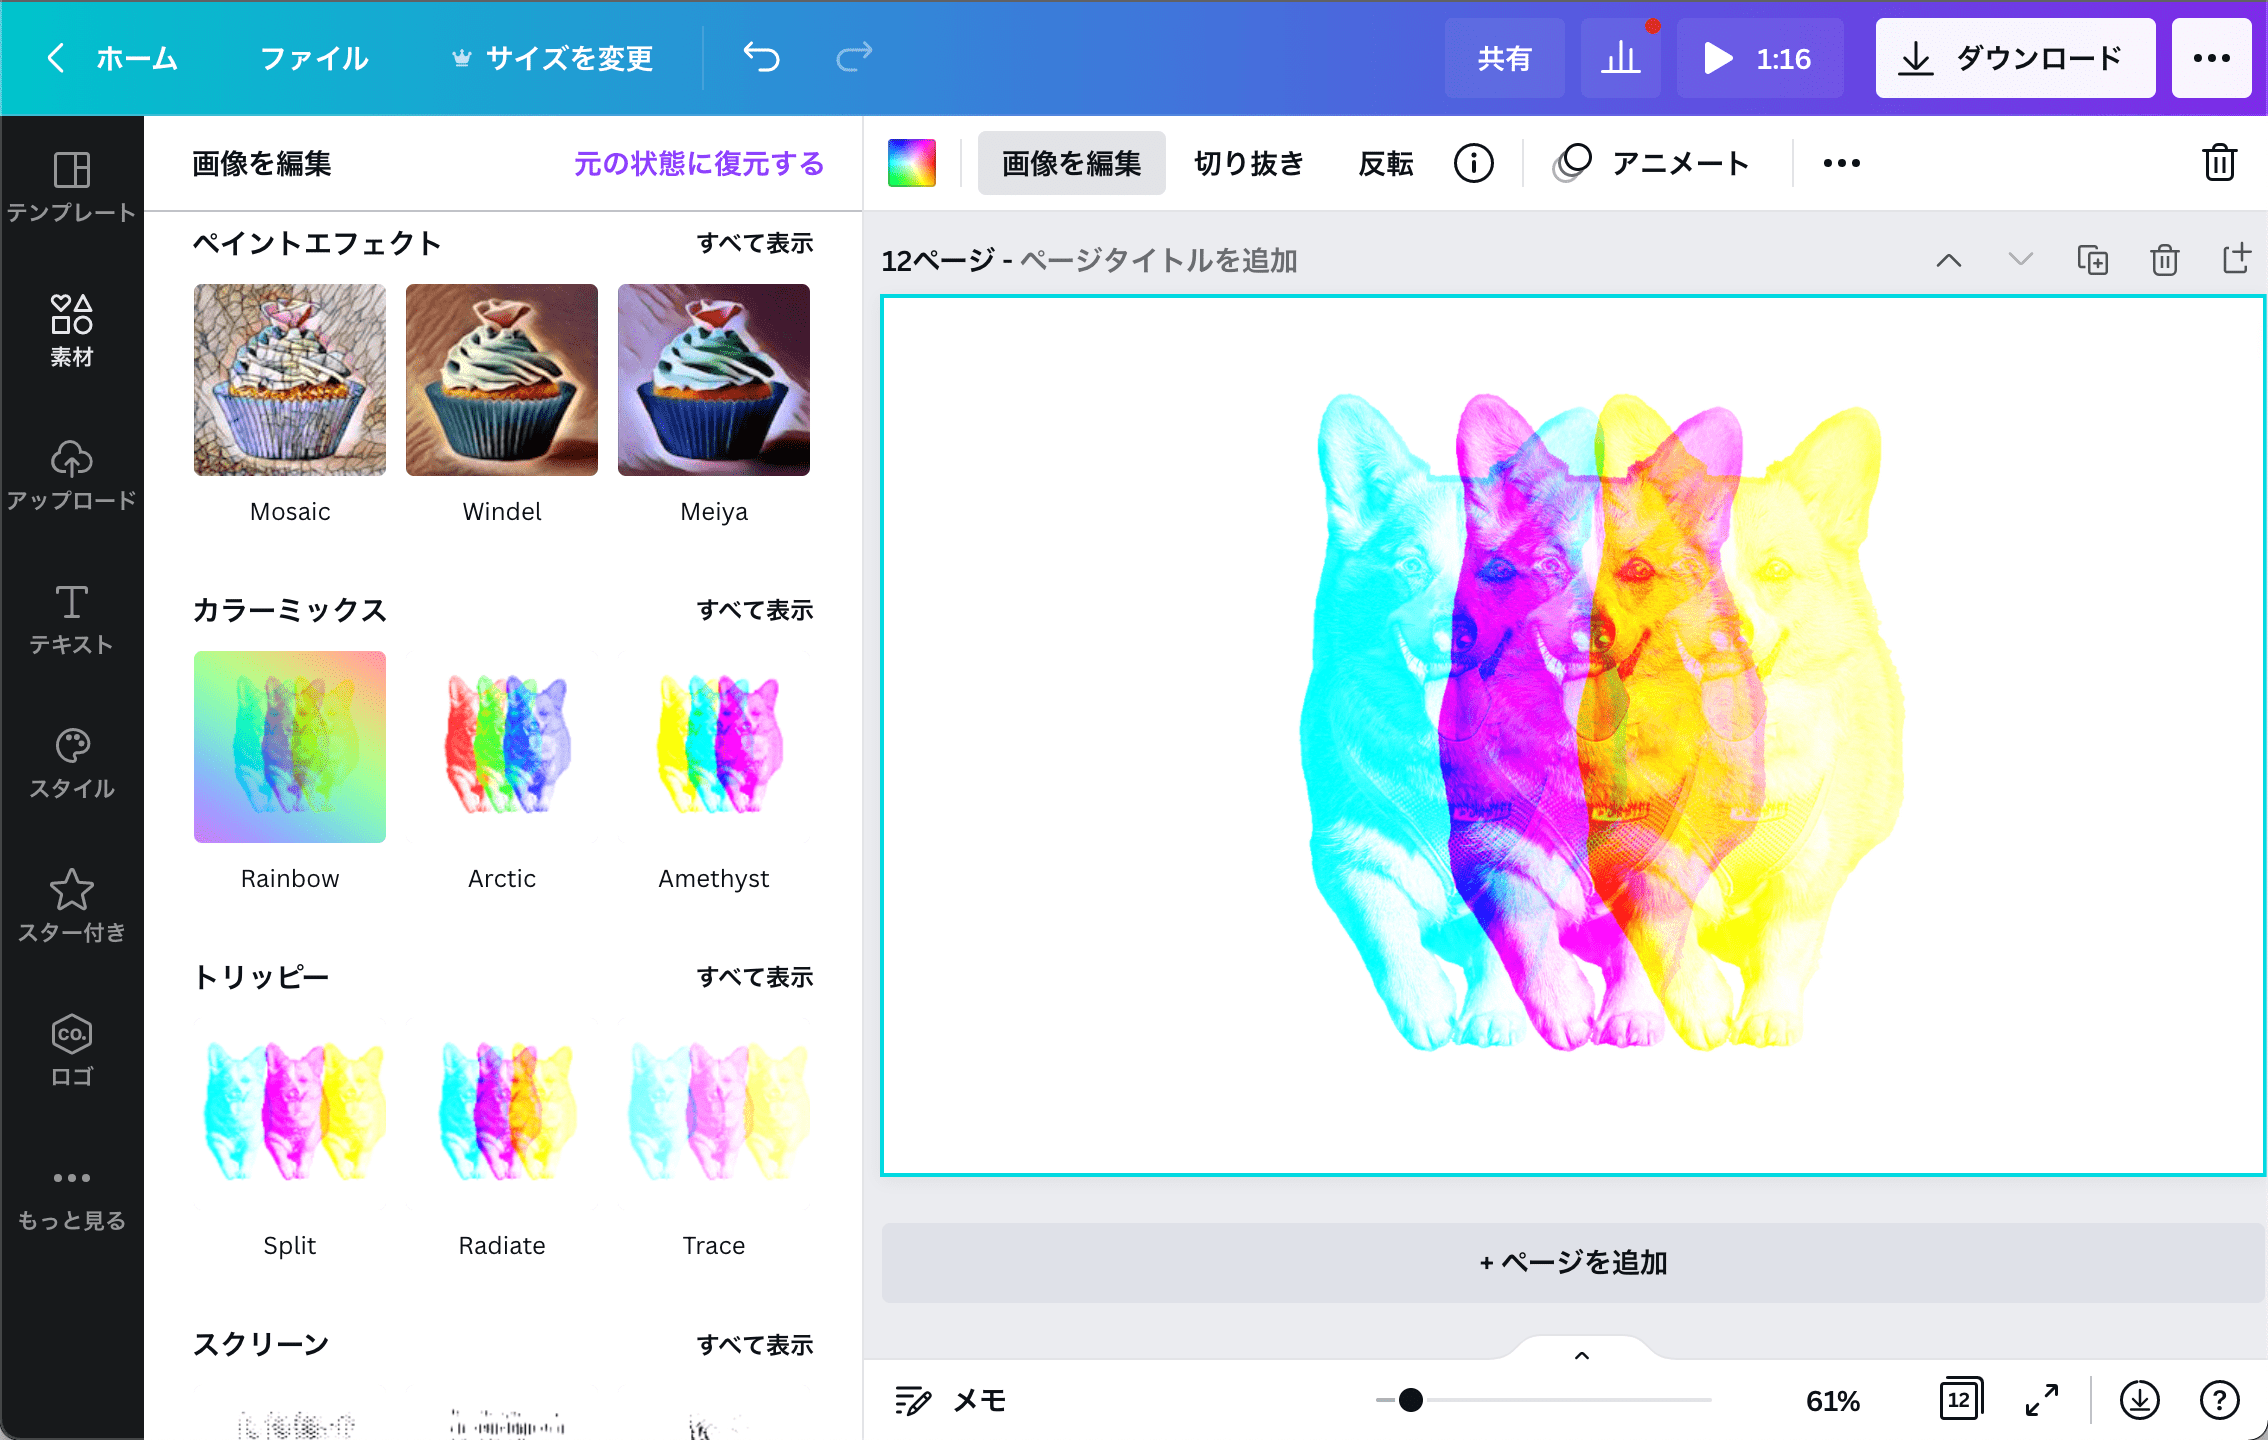The width and height of the screenshot is (2268, 1440).
Task: Delete the selected image with the trash icon
Action: point(2218,162)
